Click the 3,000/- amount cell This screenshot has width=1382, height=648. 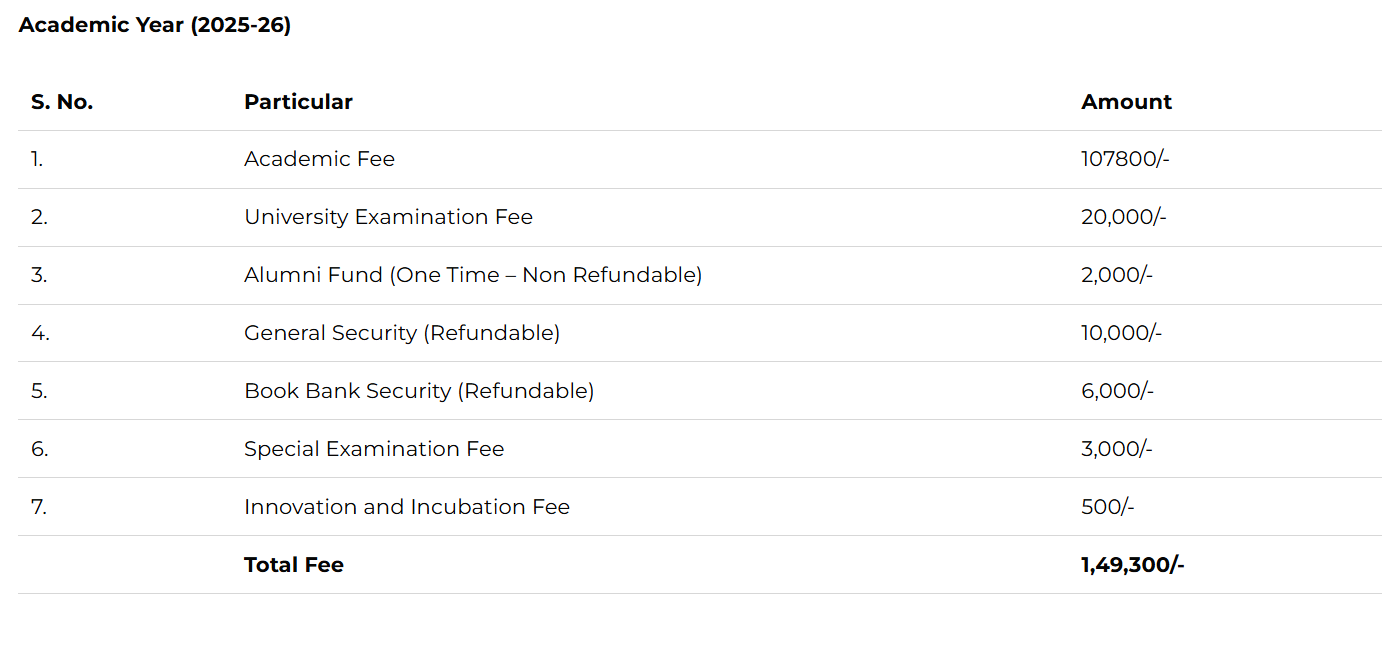coord(1117,449)
